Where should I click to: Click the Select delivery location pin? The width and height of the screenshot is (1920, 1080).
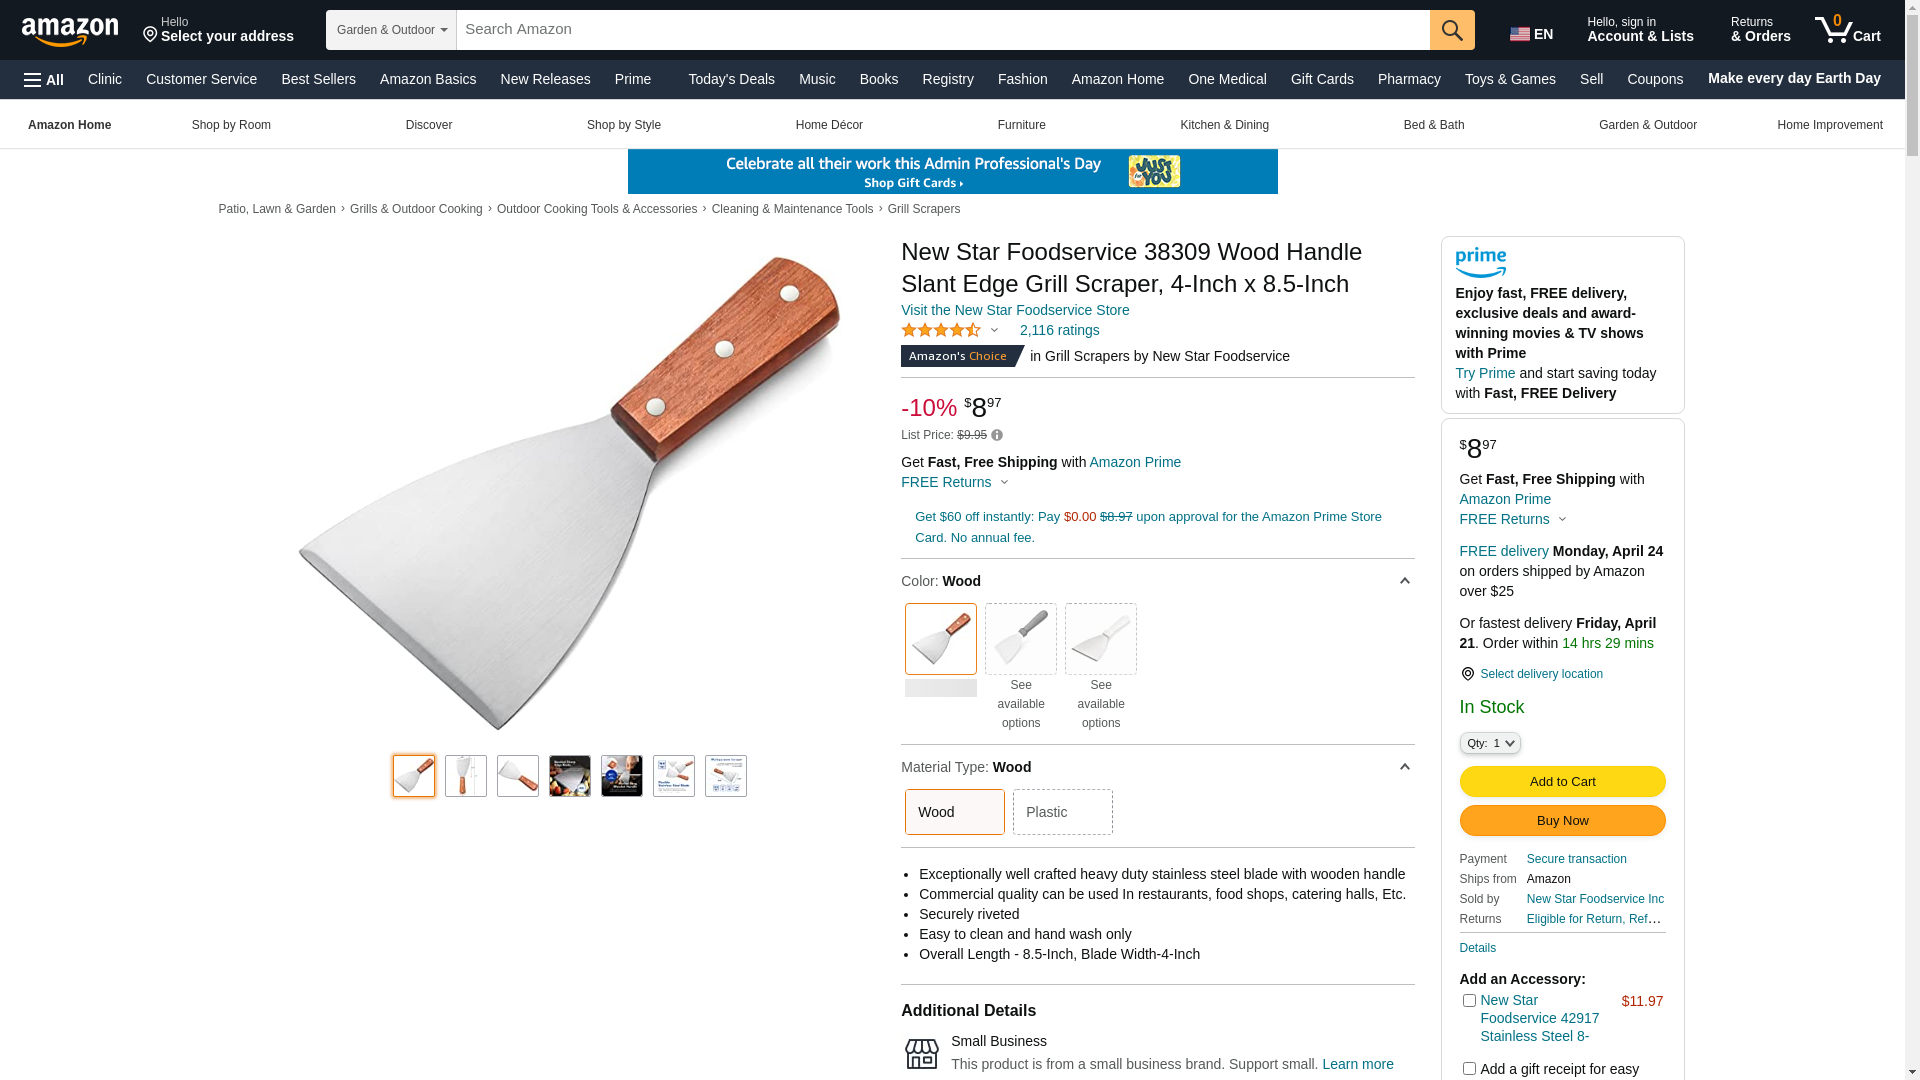tap(1467, 674)
